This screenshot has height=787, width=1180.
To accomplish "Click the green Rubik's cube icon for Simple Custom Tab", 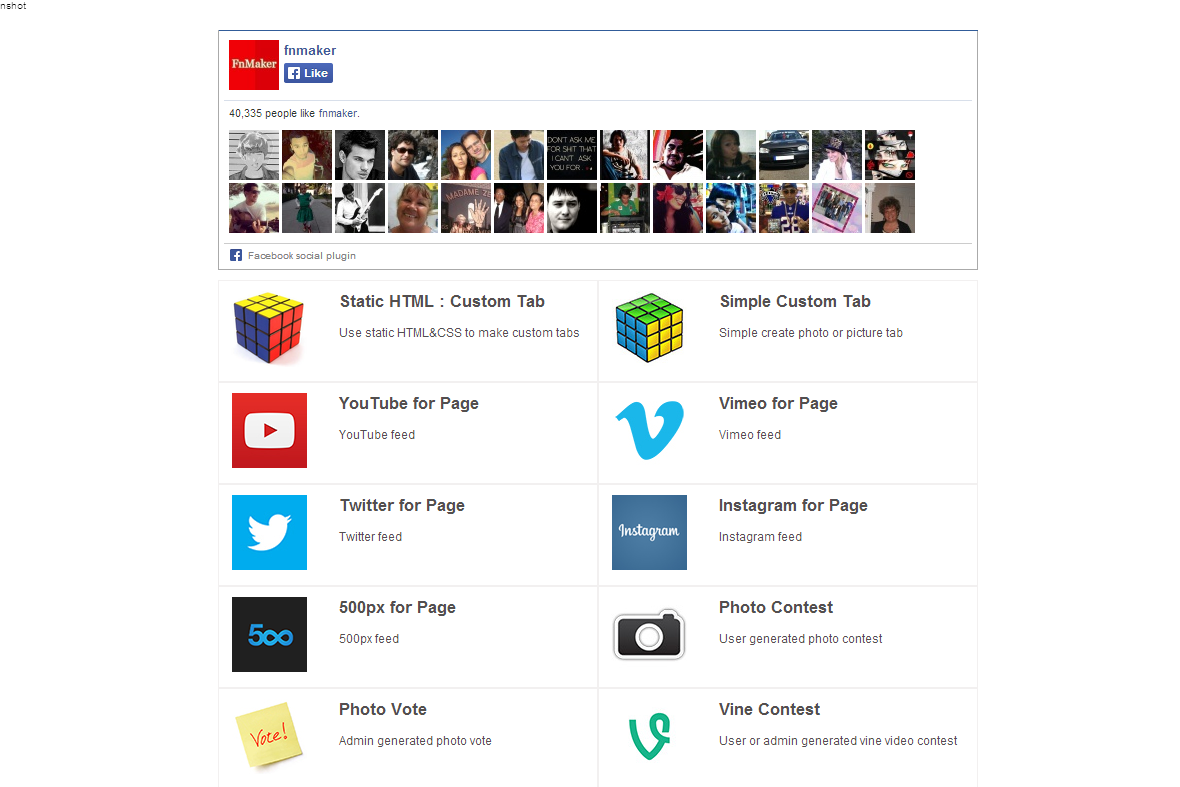I will (649, 328).
